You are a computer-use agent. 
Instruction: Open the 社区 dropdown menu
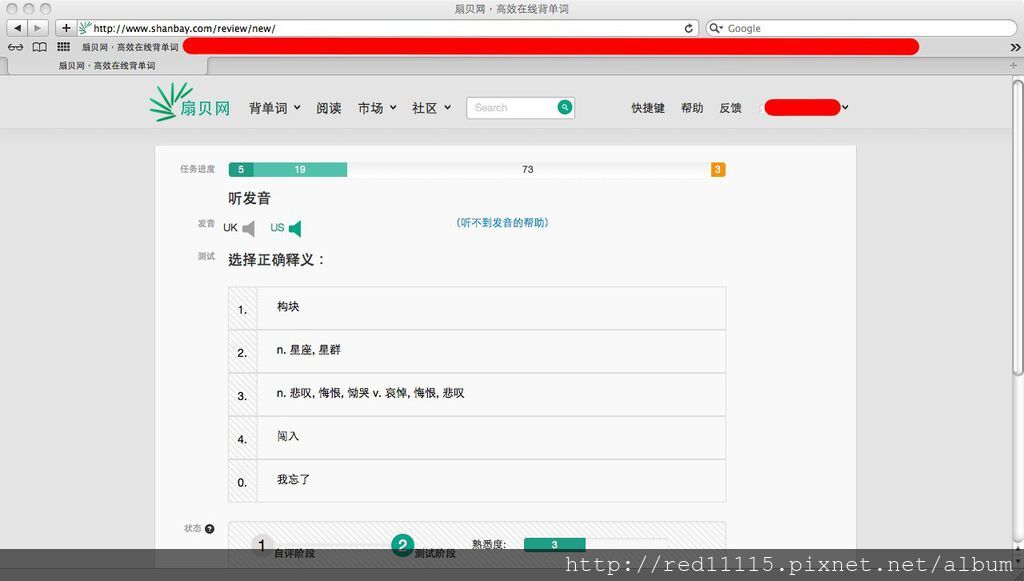click(431, 108)
